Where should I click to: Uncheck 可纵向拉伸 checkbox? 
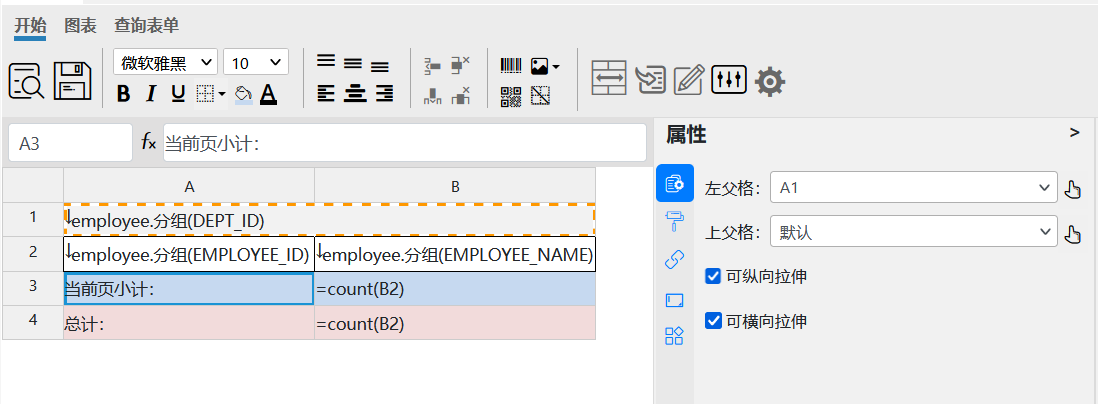coord(713,276)
